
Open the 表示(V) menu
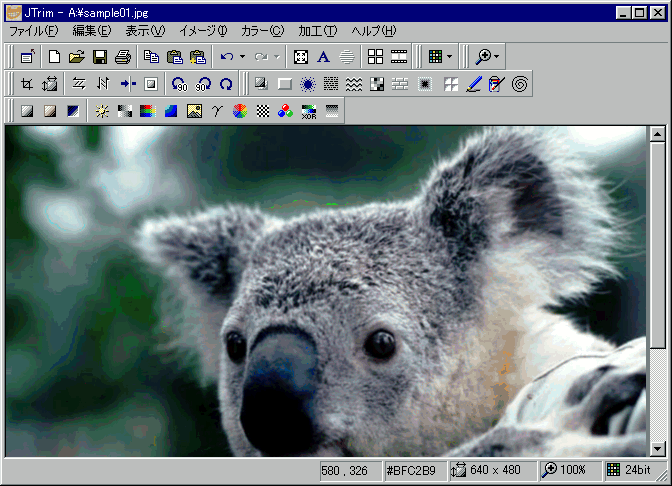[x=145, y=31]
